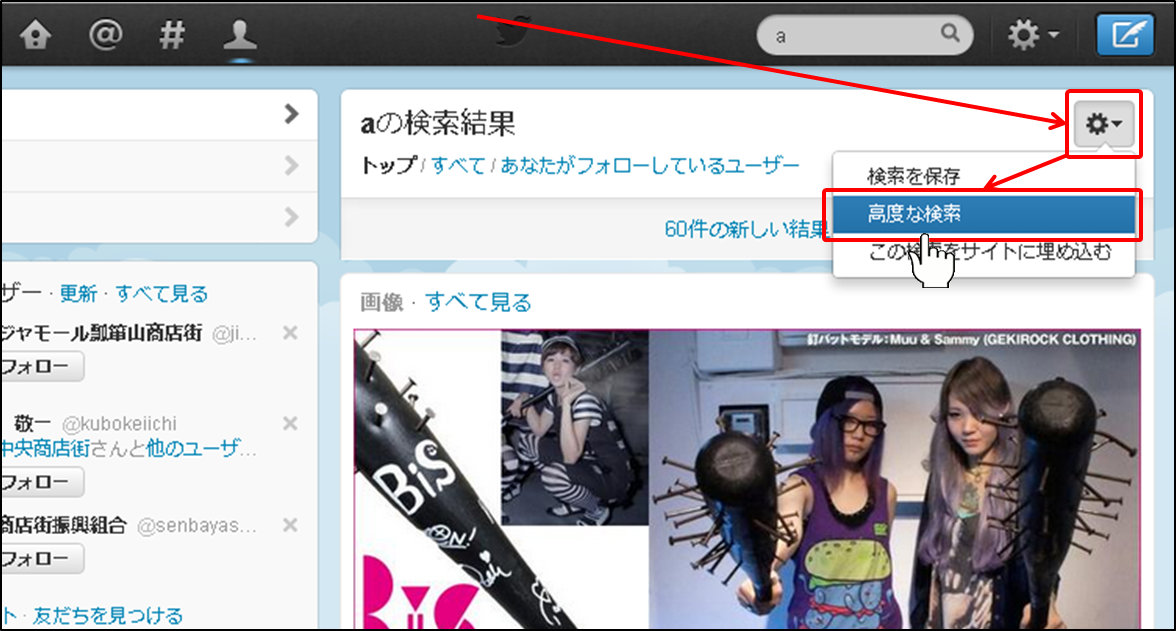The image size is (1176, 631).
Task: Click the search field containing 'a'
Action: [855, 36]
